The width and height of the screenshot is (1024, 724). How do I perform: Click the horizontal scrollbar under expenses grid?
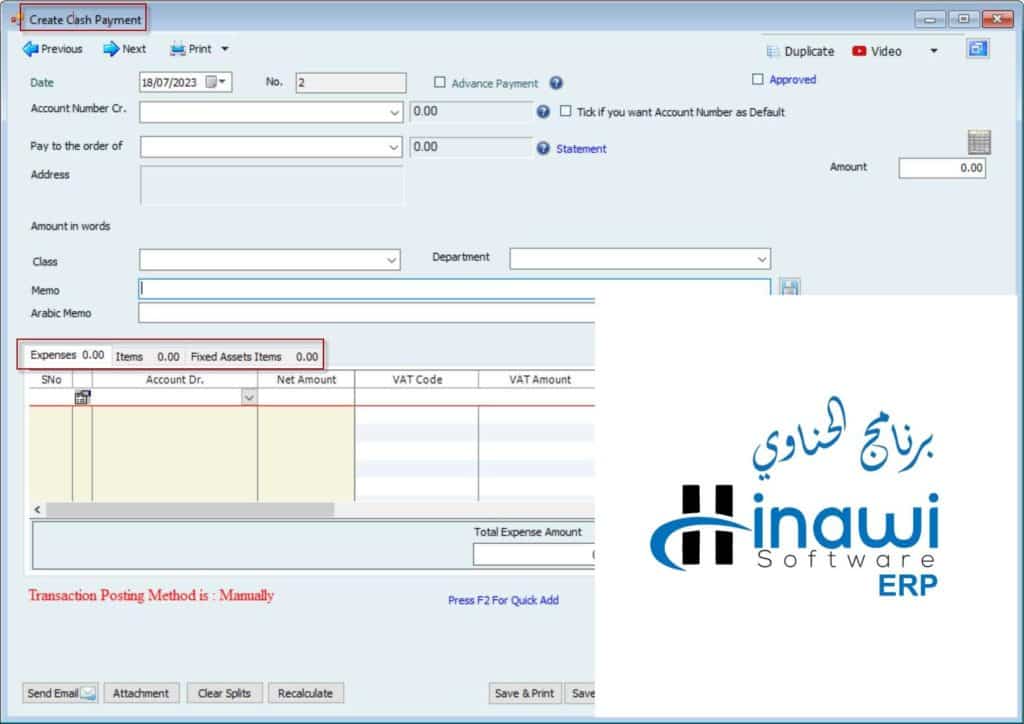pos(190,510)
